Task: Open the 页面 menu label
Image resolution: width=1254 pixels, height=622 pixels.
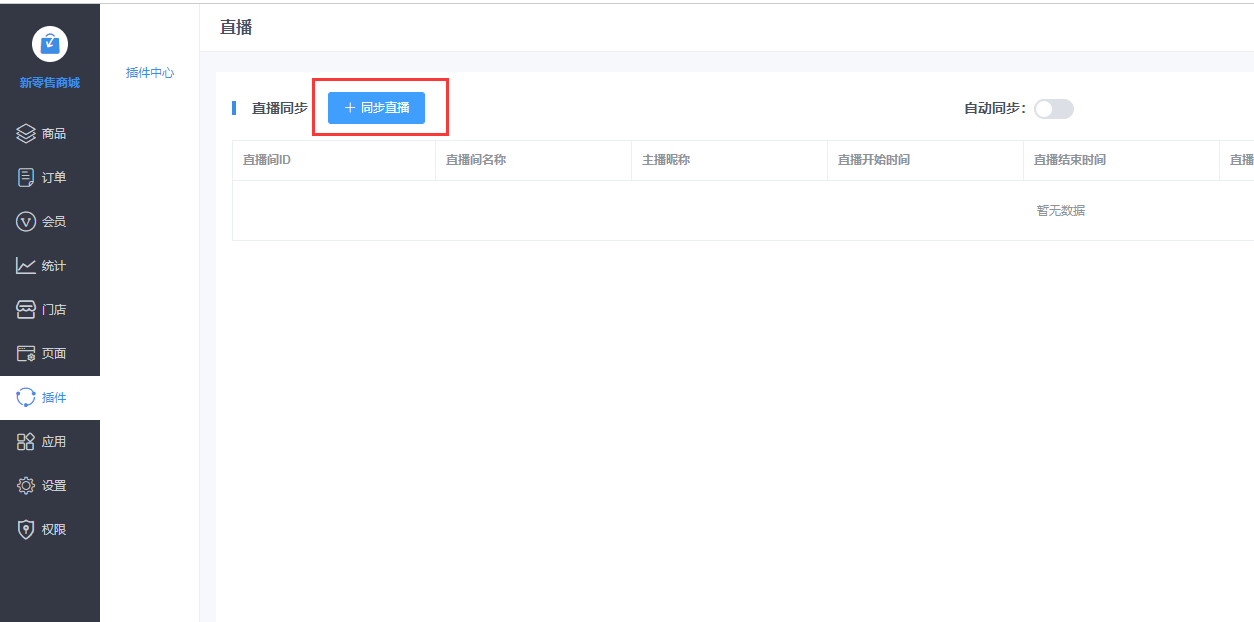Action: click(54, 353)
